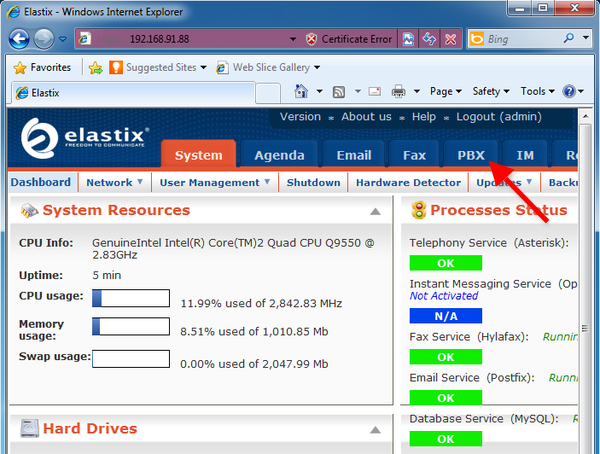
Task: Collapse the System Resources panel
Action: pyautogui.click(x=375, y=211)
